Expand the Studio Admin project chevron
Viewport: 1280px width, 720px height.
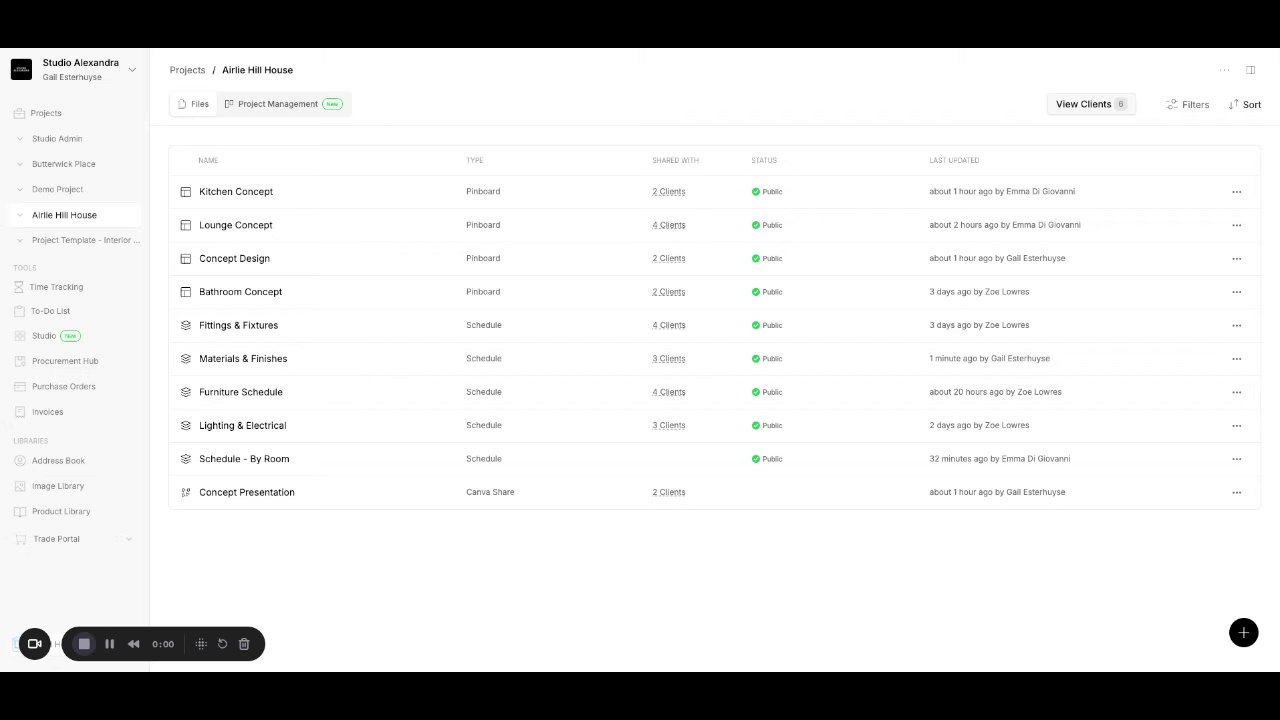tap(20, 139)
